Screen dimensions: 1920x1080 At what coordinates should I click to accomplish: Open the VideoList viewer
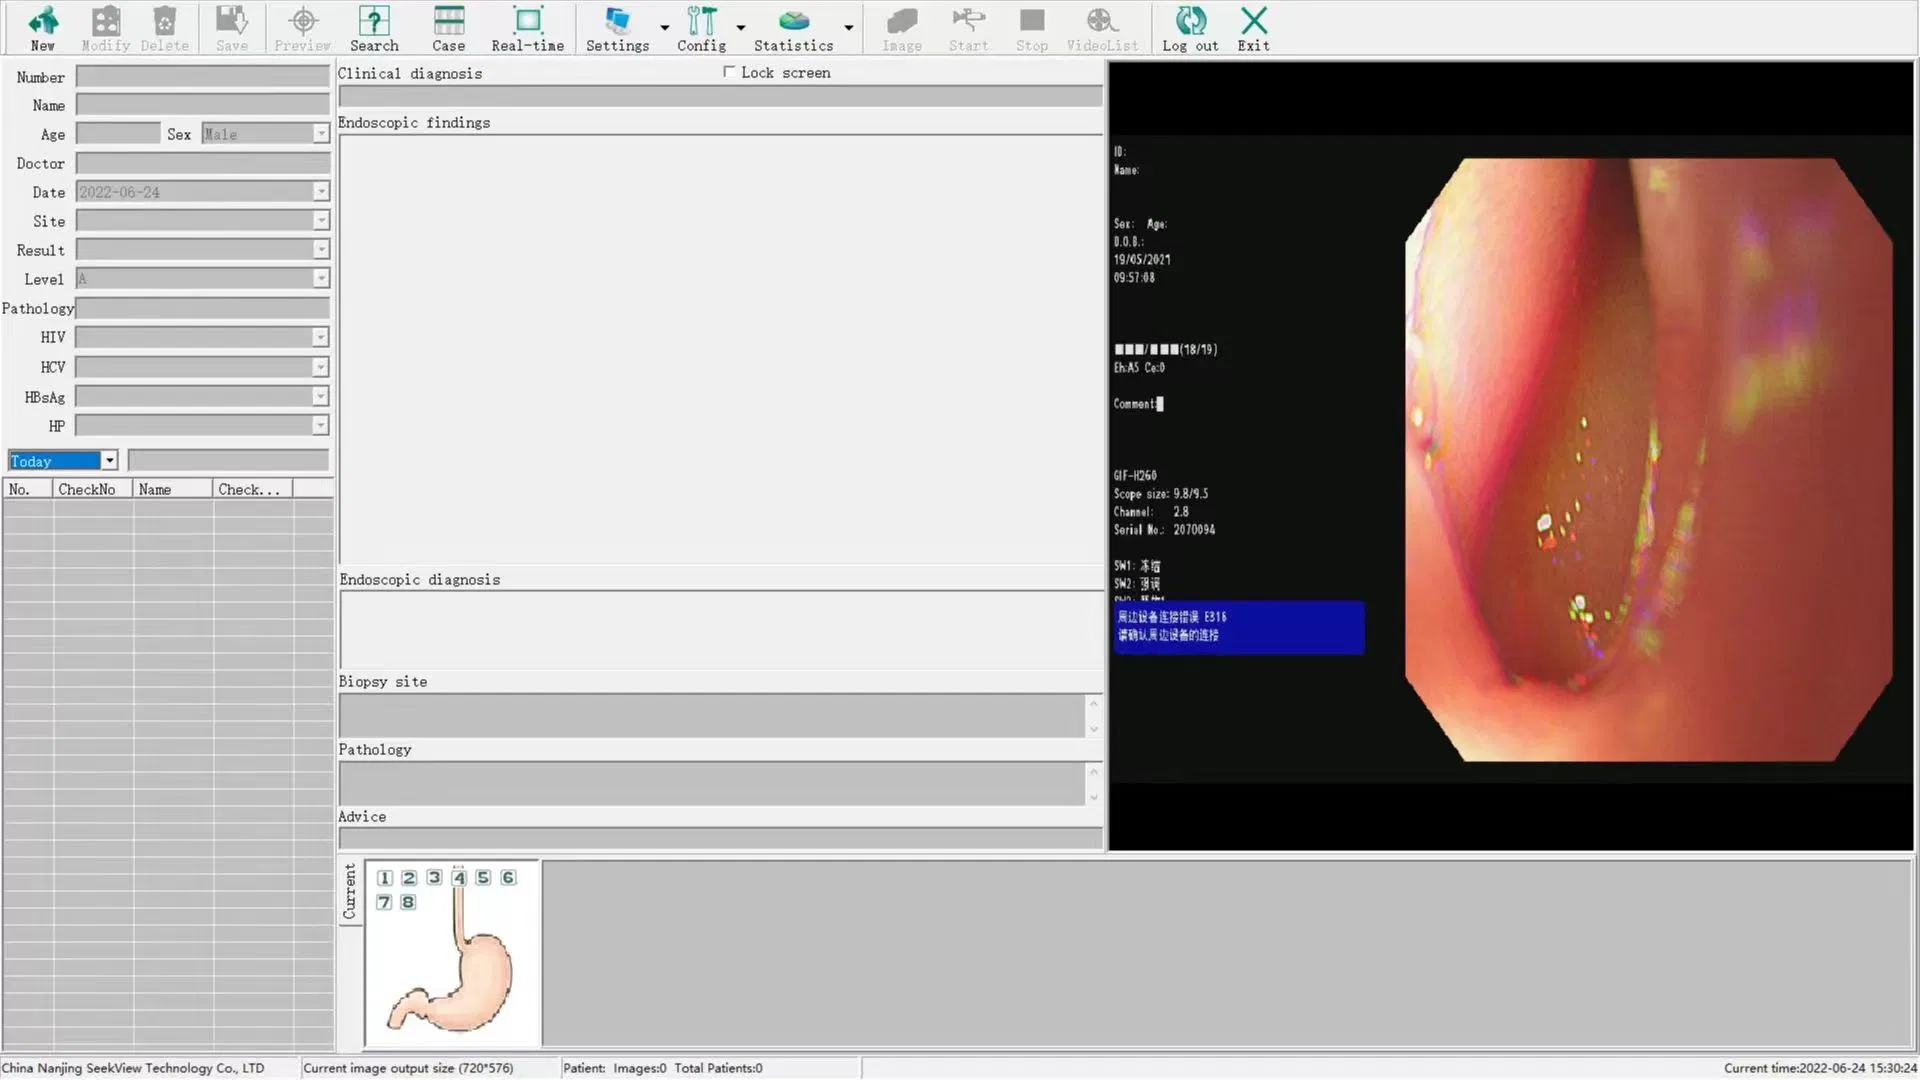1100,28
